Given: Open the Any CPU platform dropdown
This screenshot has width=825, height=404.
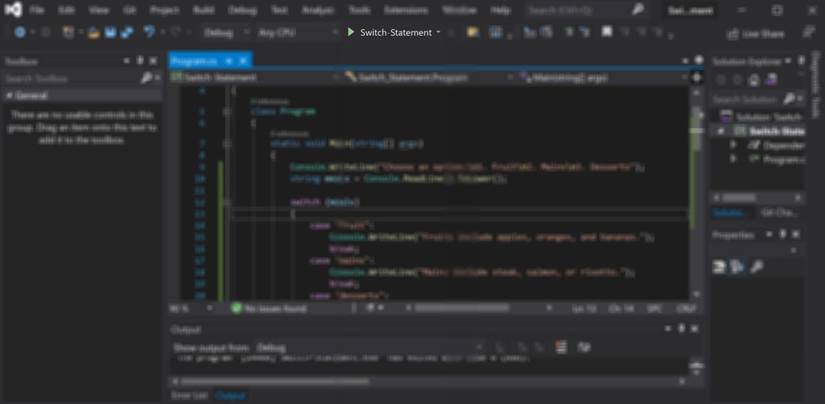Looking at the screenshot, I should point(297,33).
